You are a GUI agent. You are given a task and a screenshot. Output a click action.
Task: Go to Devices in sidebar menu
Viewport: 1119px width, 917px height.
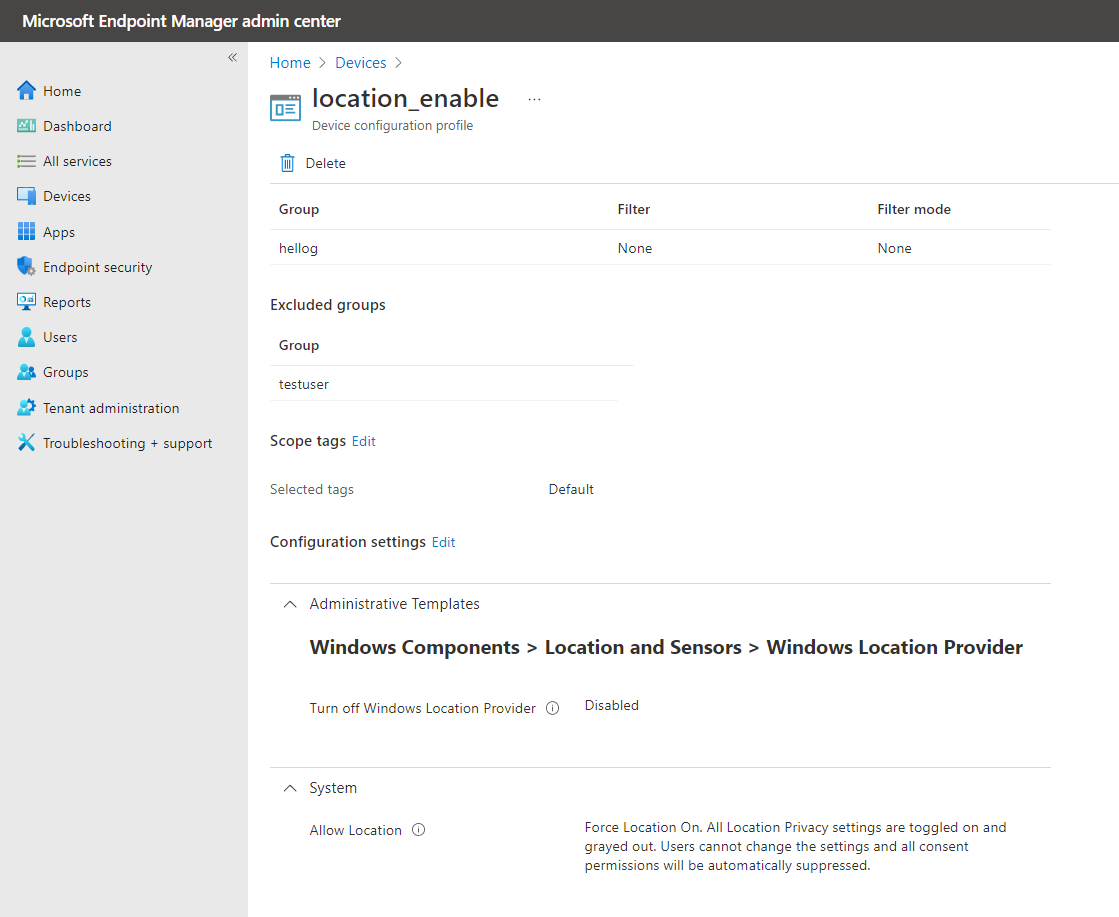[x=66, y=196]
